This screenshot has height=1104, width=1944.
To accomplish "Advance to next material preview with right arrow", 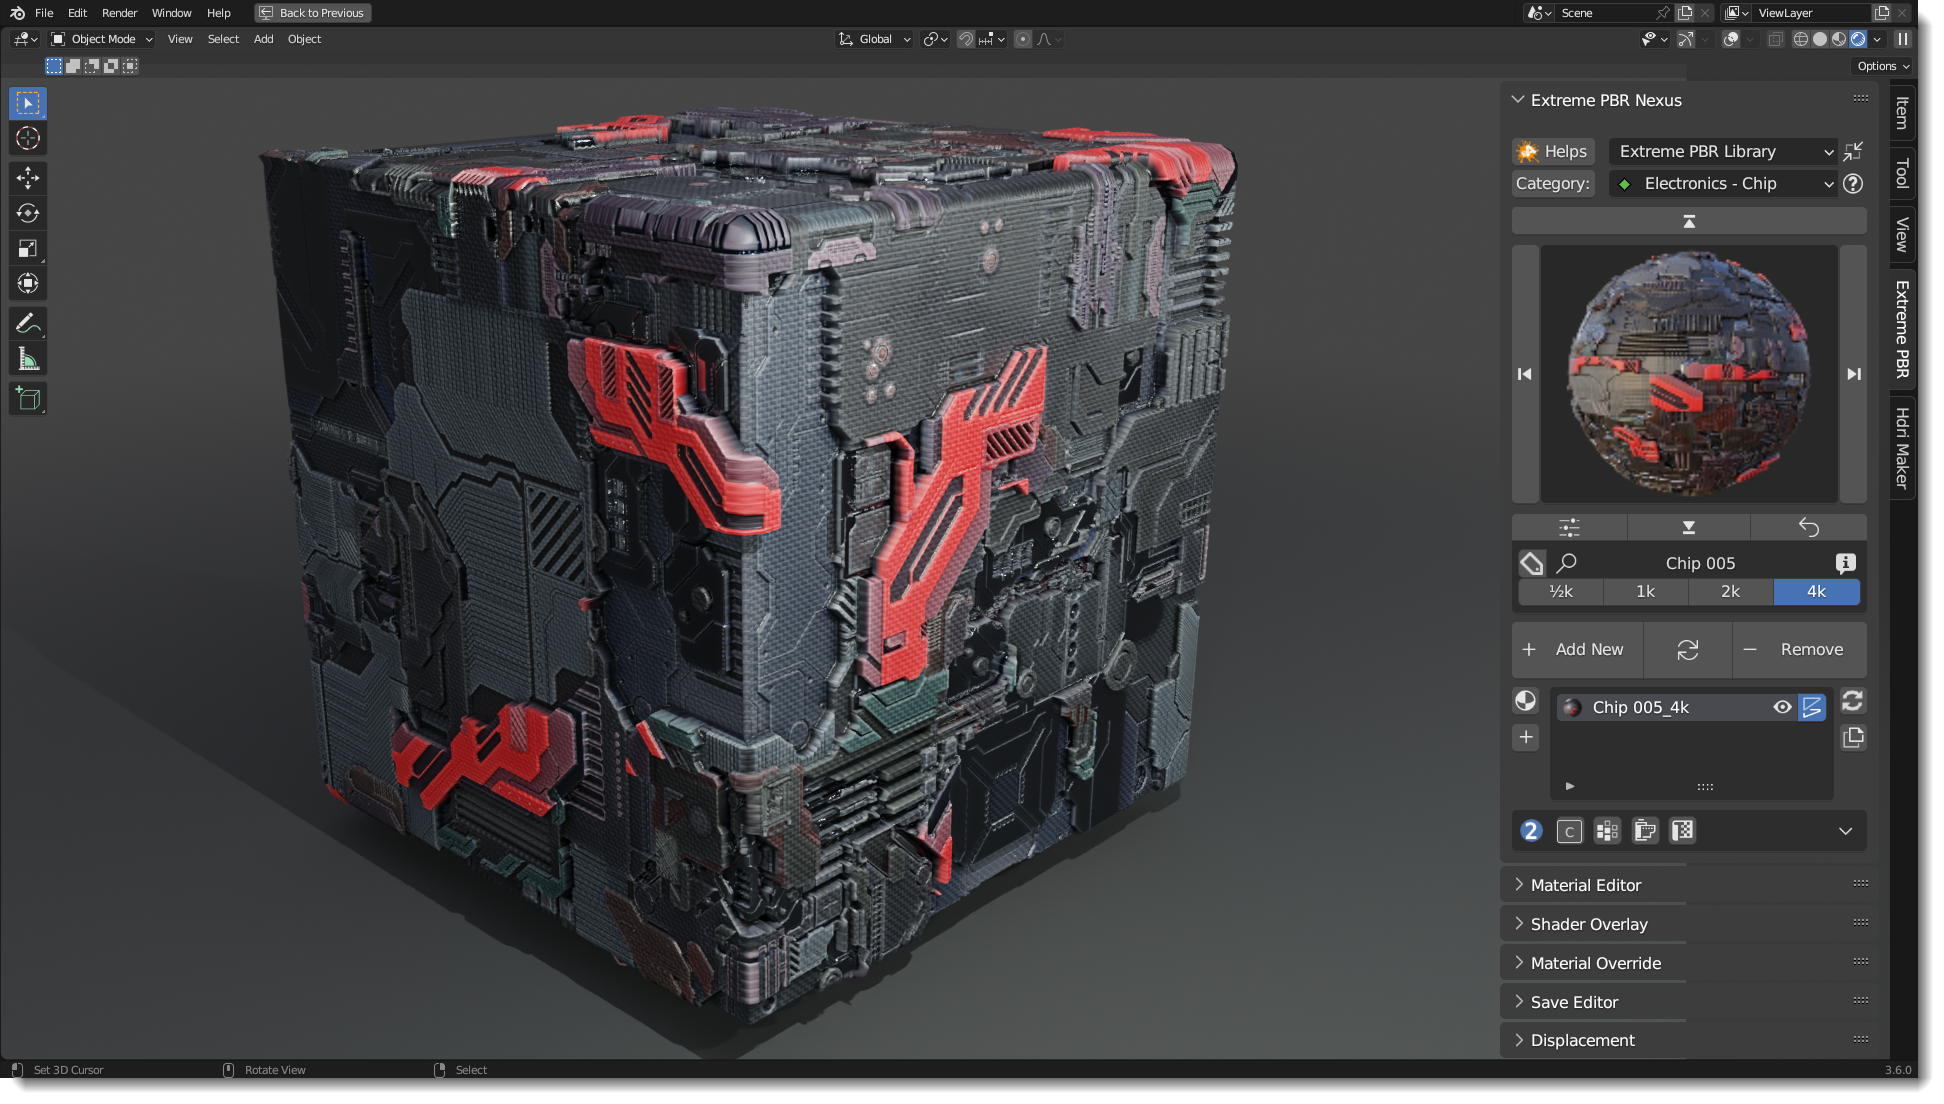I will click(1855, 374).
